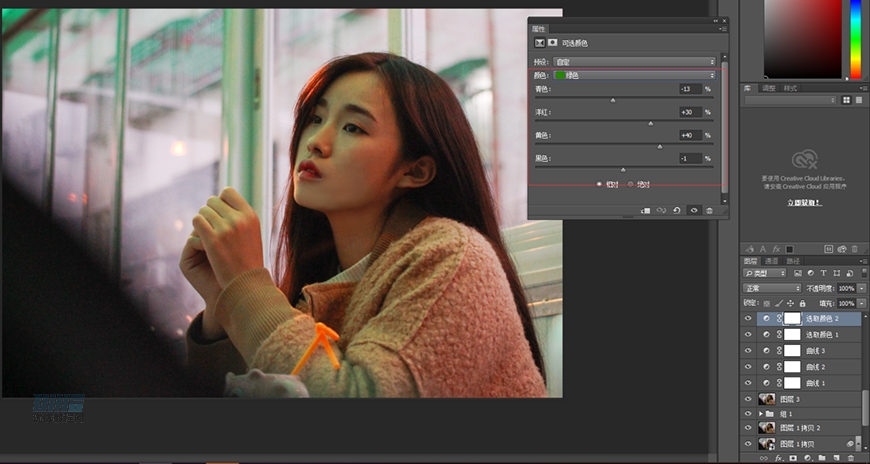Switch to the 样式 tab
The height and width of the screenshot is (464, 870).
(x=791, y=88)
